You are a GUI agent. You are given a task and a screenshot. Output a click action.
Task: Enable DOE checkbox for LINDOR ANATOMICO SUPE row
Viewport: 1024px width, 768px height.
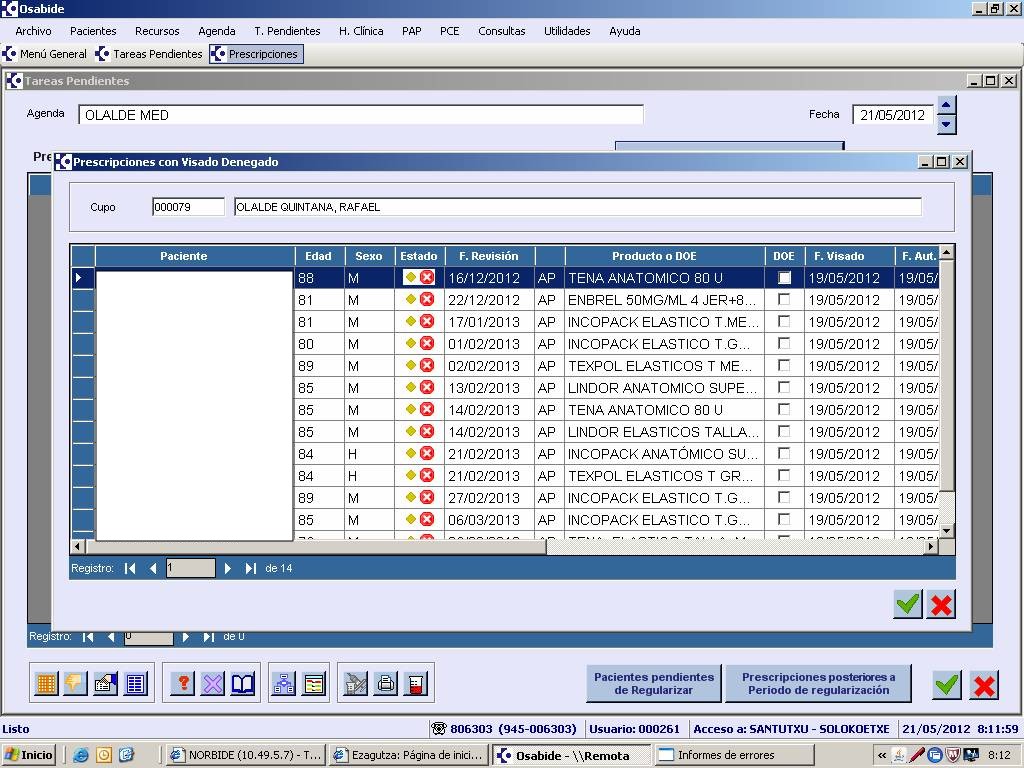click(x=784, y=387)
